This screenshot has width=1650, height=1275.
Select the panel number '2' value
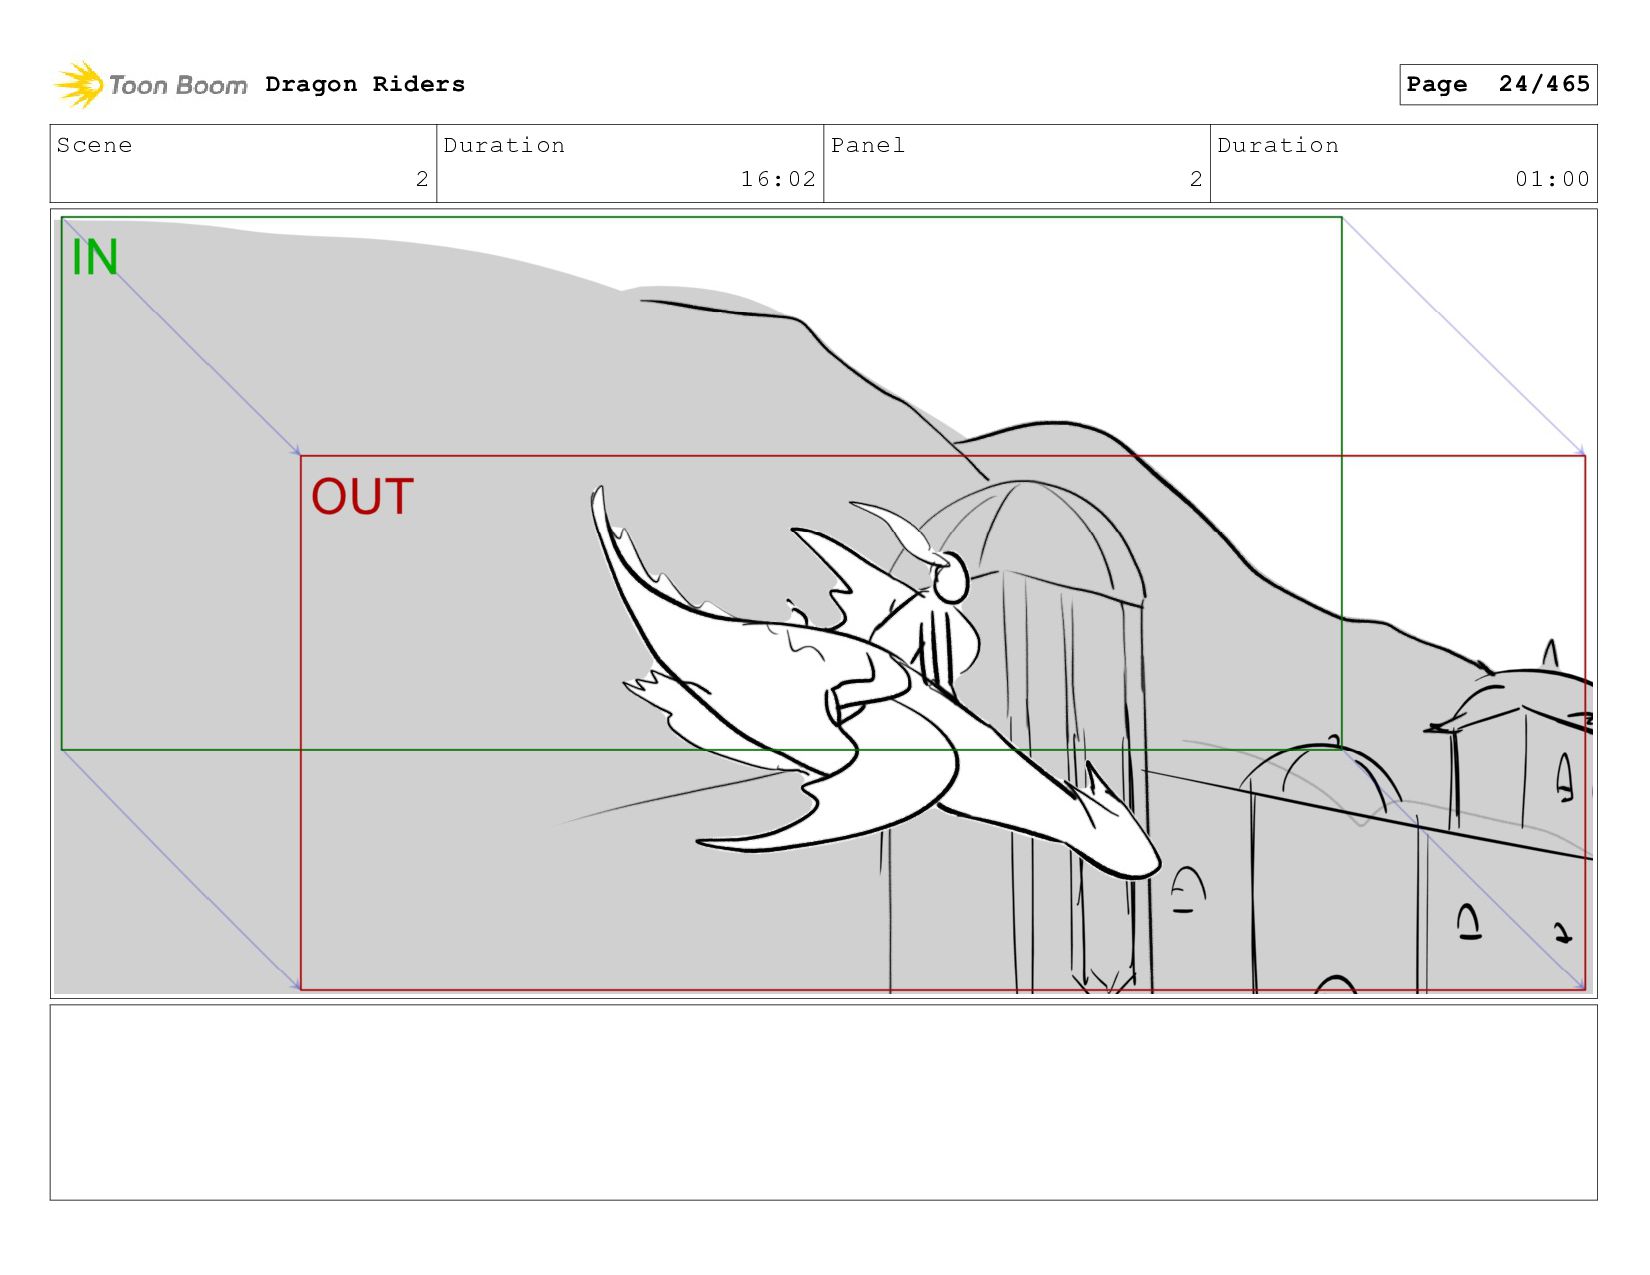(x=1196, y=179)
